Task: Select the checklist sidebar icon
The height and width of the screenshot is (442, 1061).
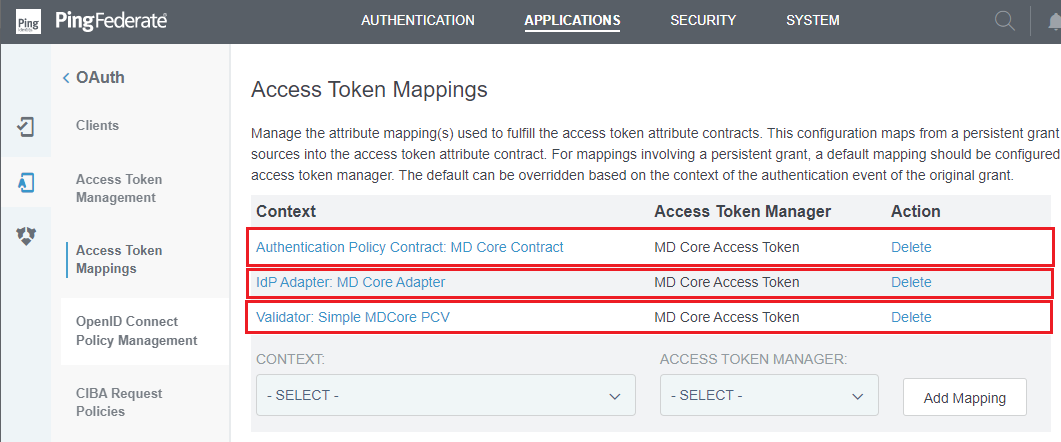Action: (x=25, y=127)
